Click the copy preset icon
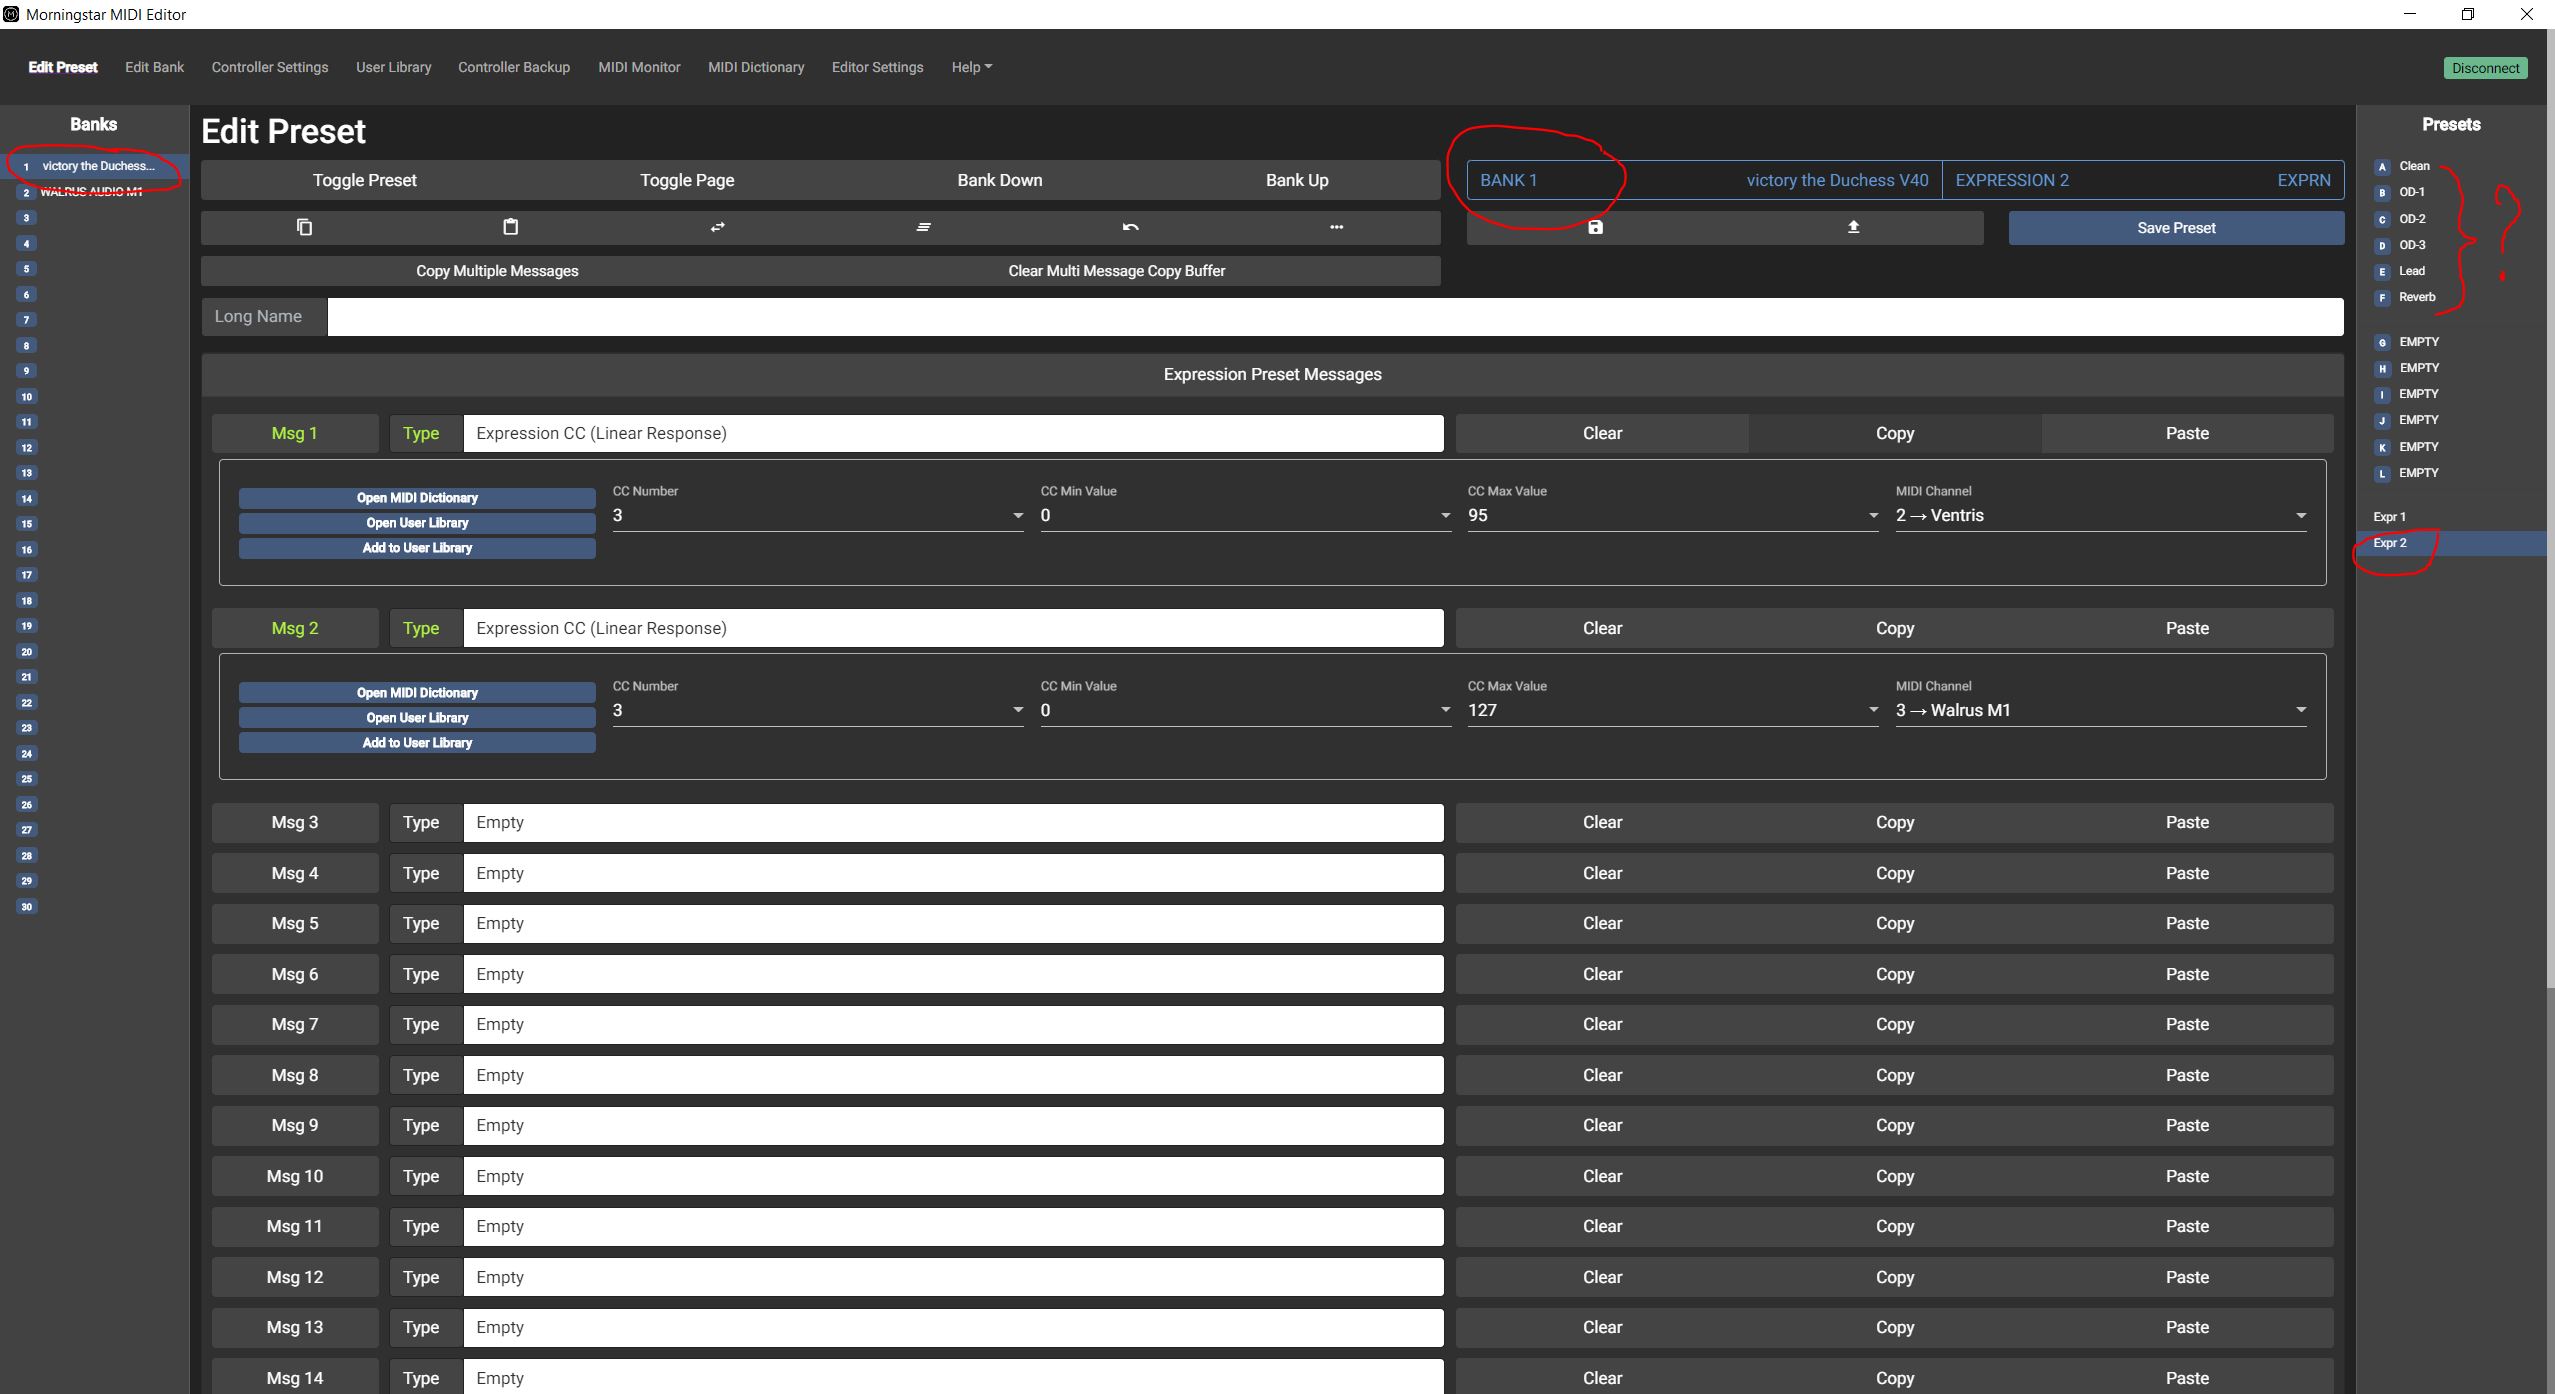The height and width of the screenshot is (1394, 2555). tap(304, 227)
